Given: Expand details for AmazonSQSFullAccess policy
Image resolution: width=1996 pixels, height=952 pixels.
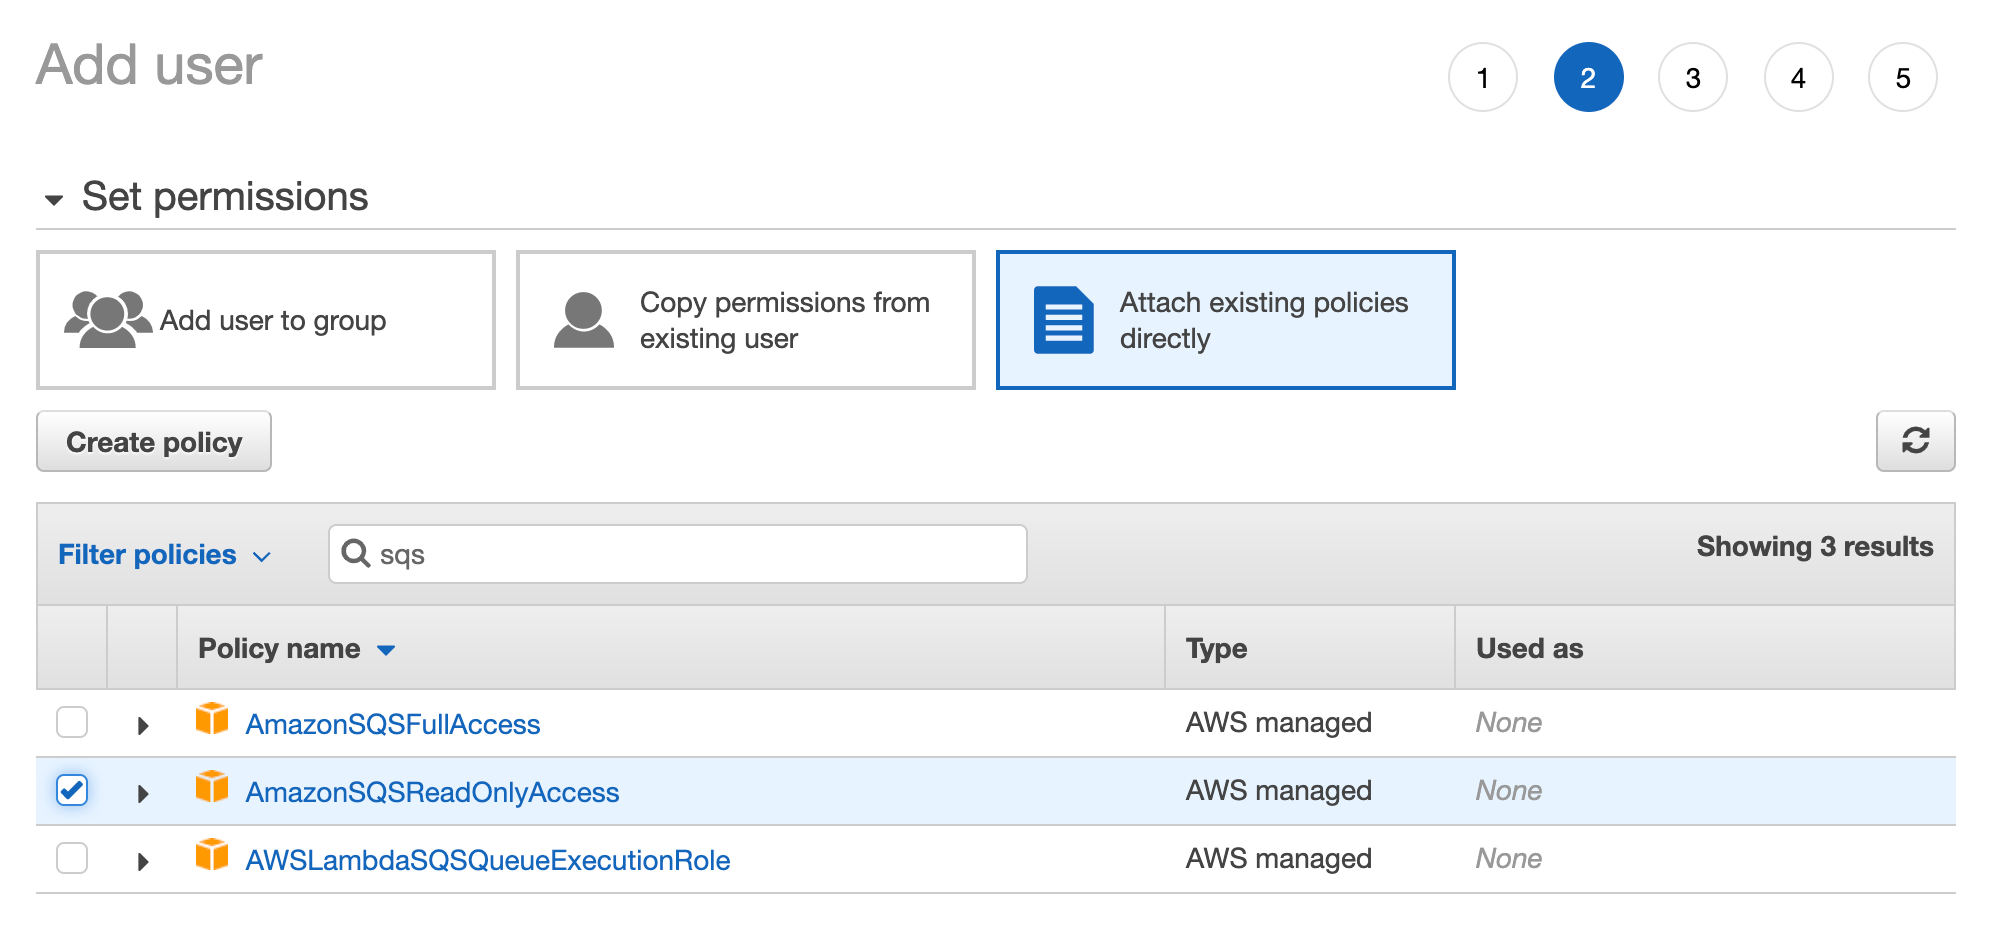Looking at the screenshot, I should click(142, 721).
